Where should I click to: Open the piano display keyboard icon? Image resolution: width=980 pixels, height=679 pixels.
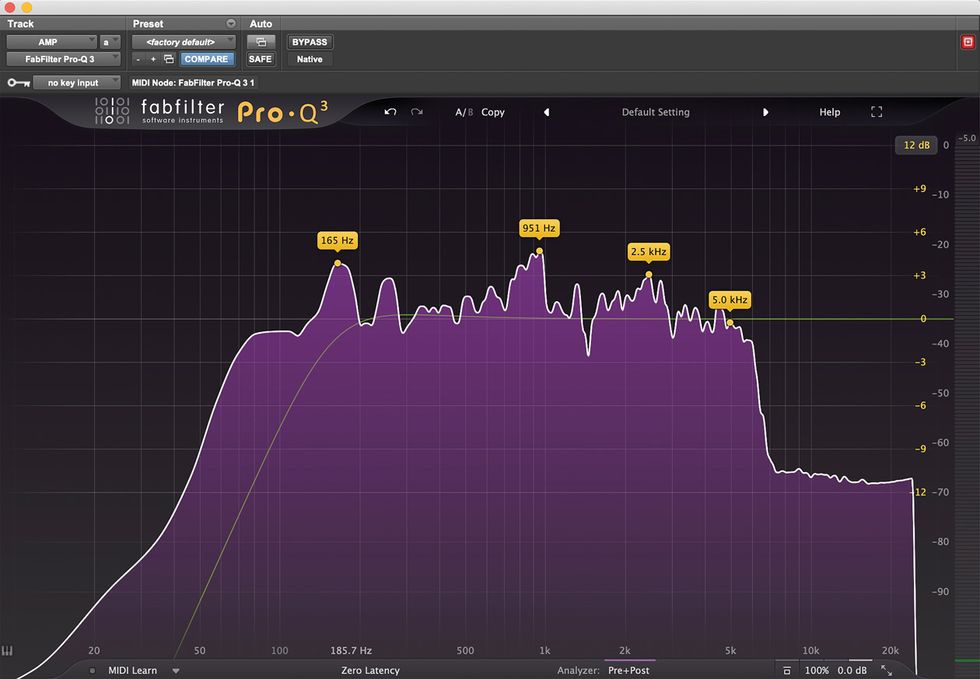point(7,651)
